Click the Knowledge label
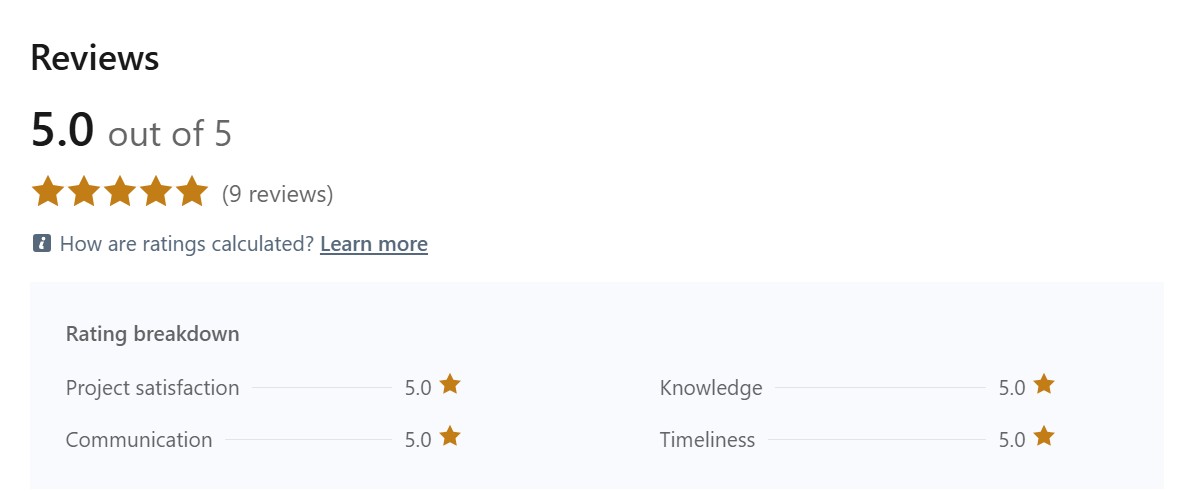The width and height of the screenshot is (1198, 492). 711,388
